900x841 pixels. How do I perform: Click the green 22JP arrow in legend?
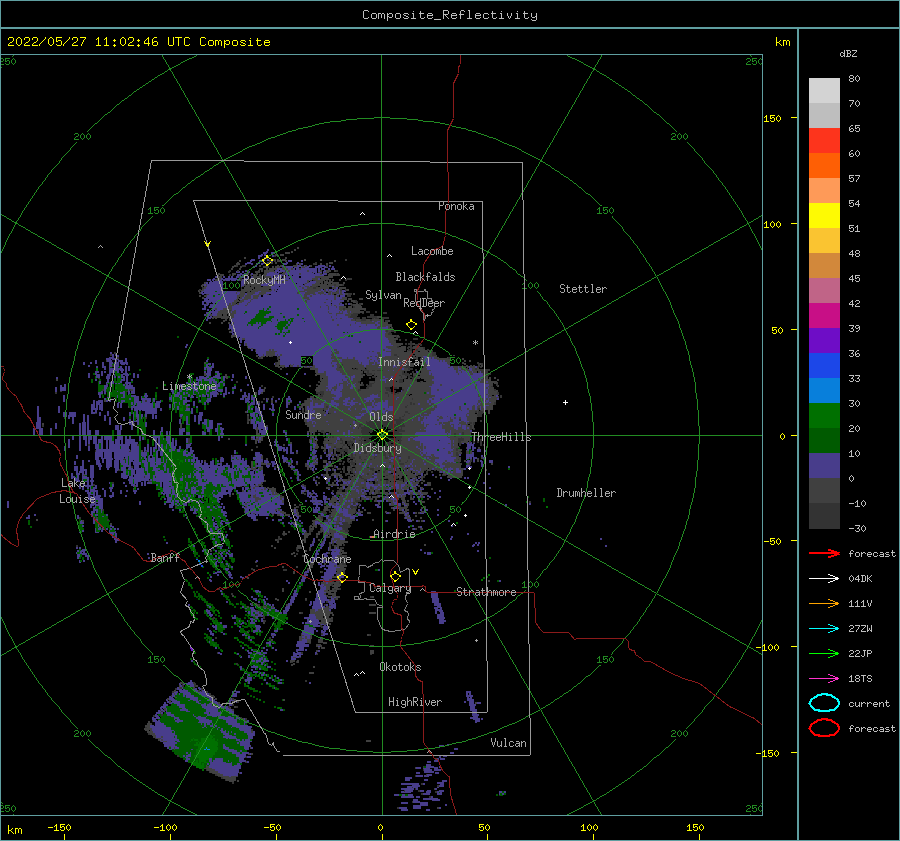824,653
